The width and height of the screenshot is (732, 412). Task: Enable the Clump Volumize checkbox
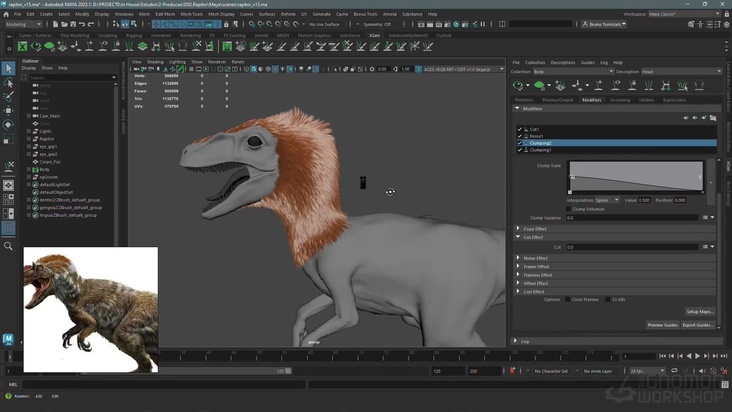[568, 209]
